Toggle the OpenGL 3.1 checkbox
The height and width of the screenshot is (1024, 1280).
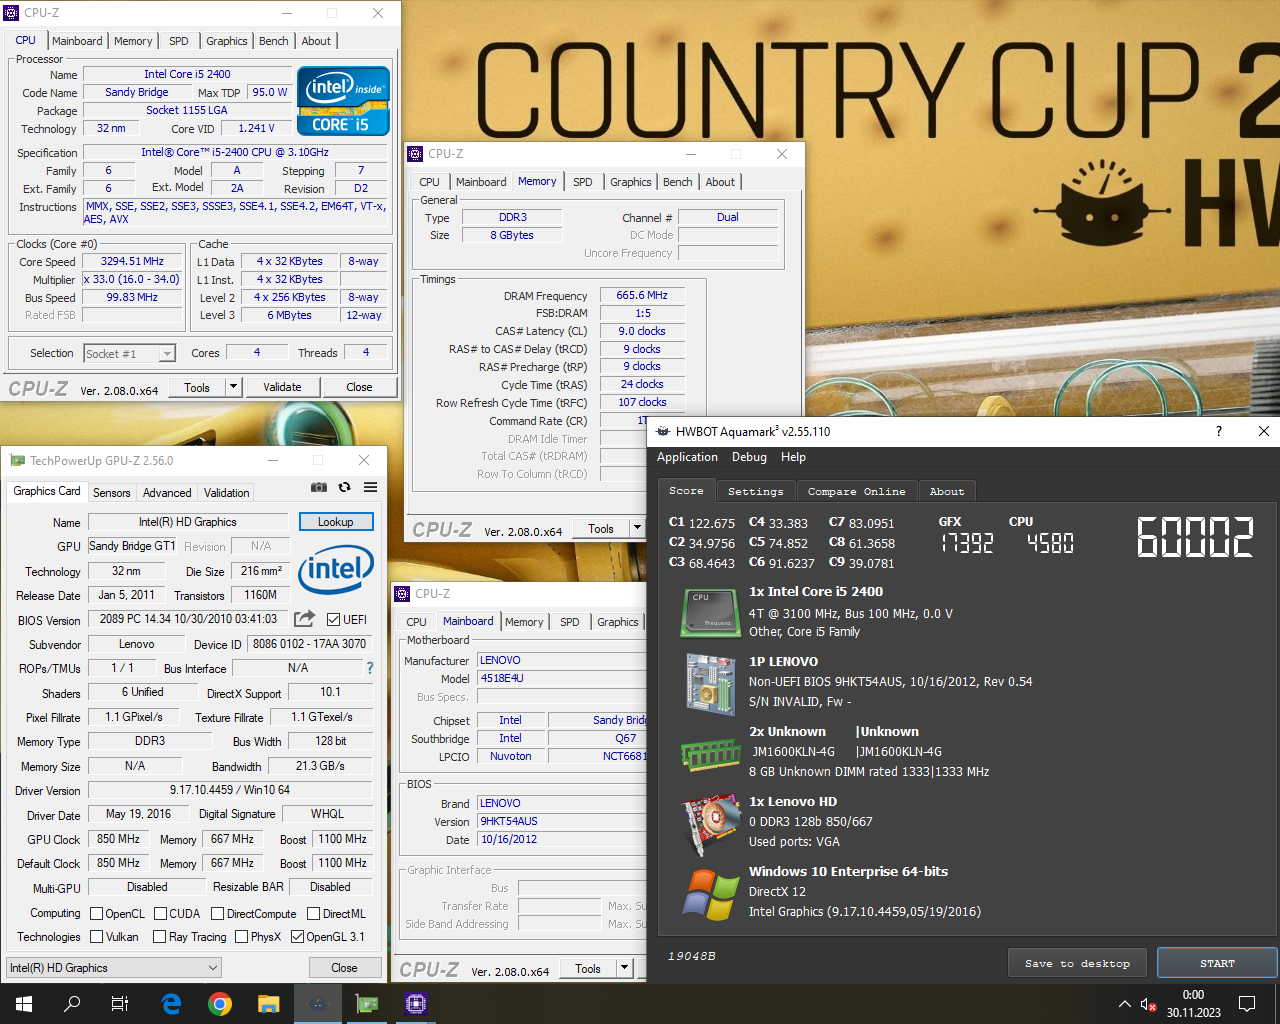pos(297,936)
